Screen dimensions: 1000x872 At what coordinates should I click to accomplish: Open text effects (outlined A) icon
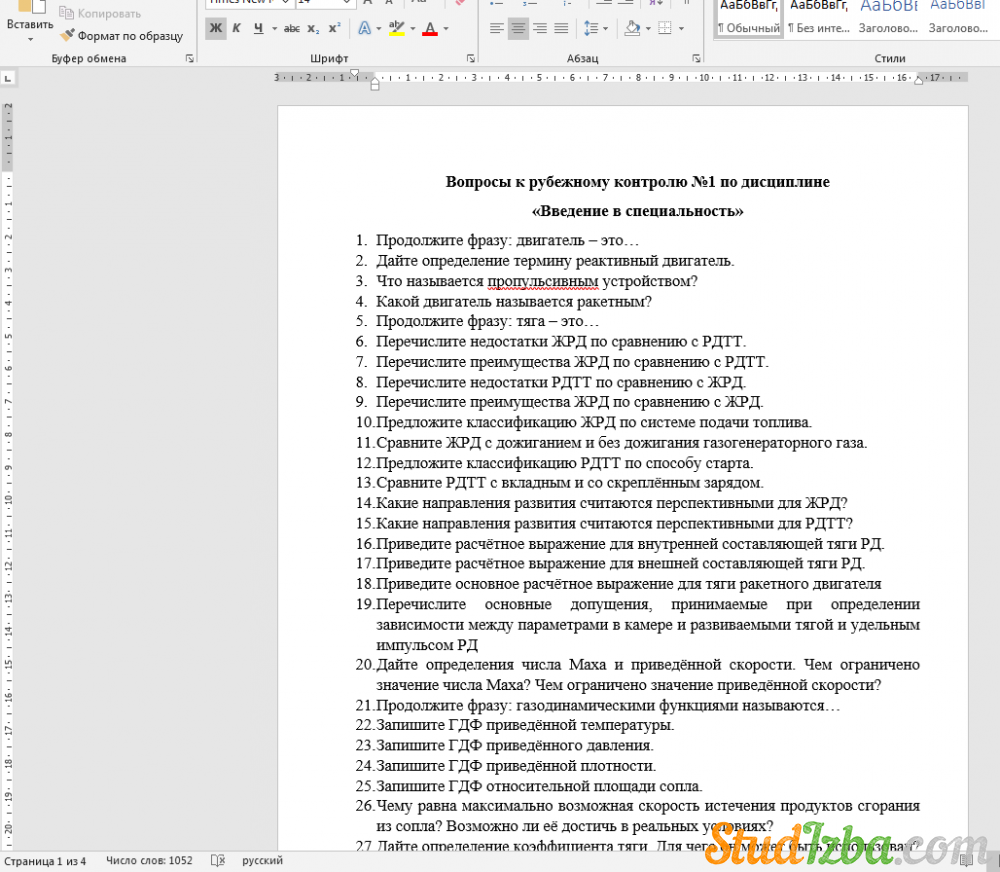(364, 28)
